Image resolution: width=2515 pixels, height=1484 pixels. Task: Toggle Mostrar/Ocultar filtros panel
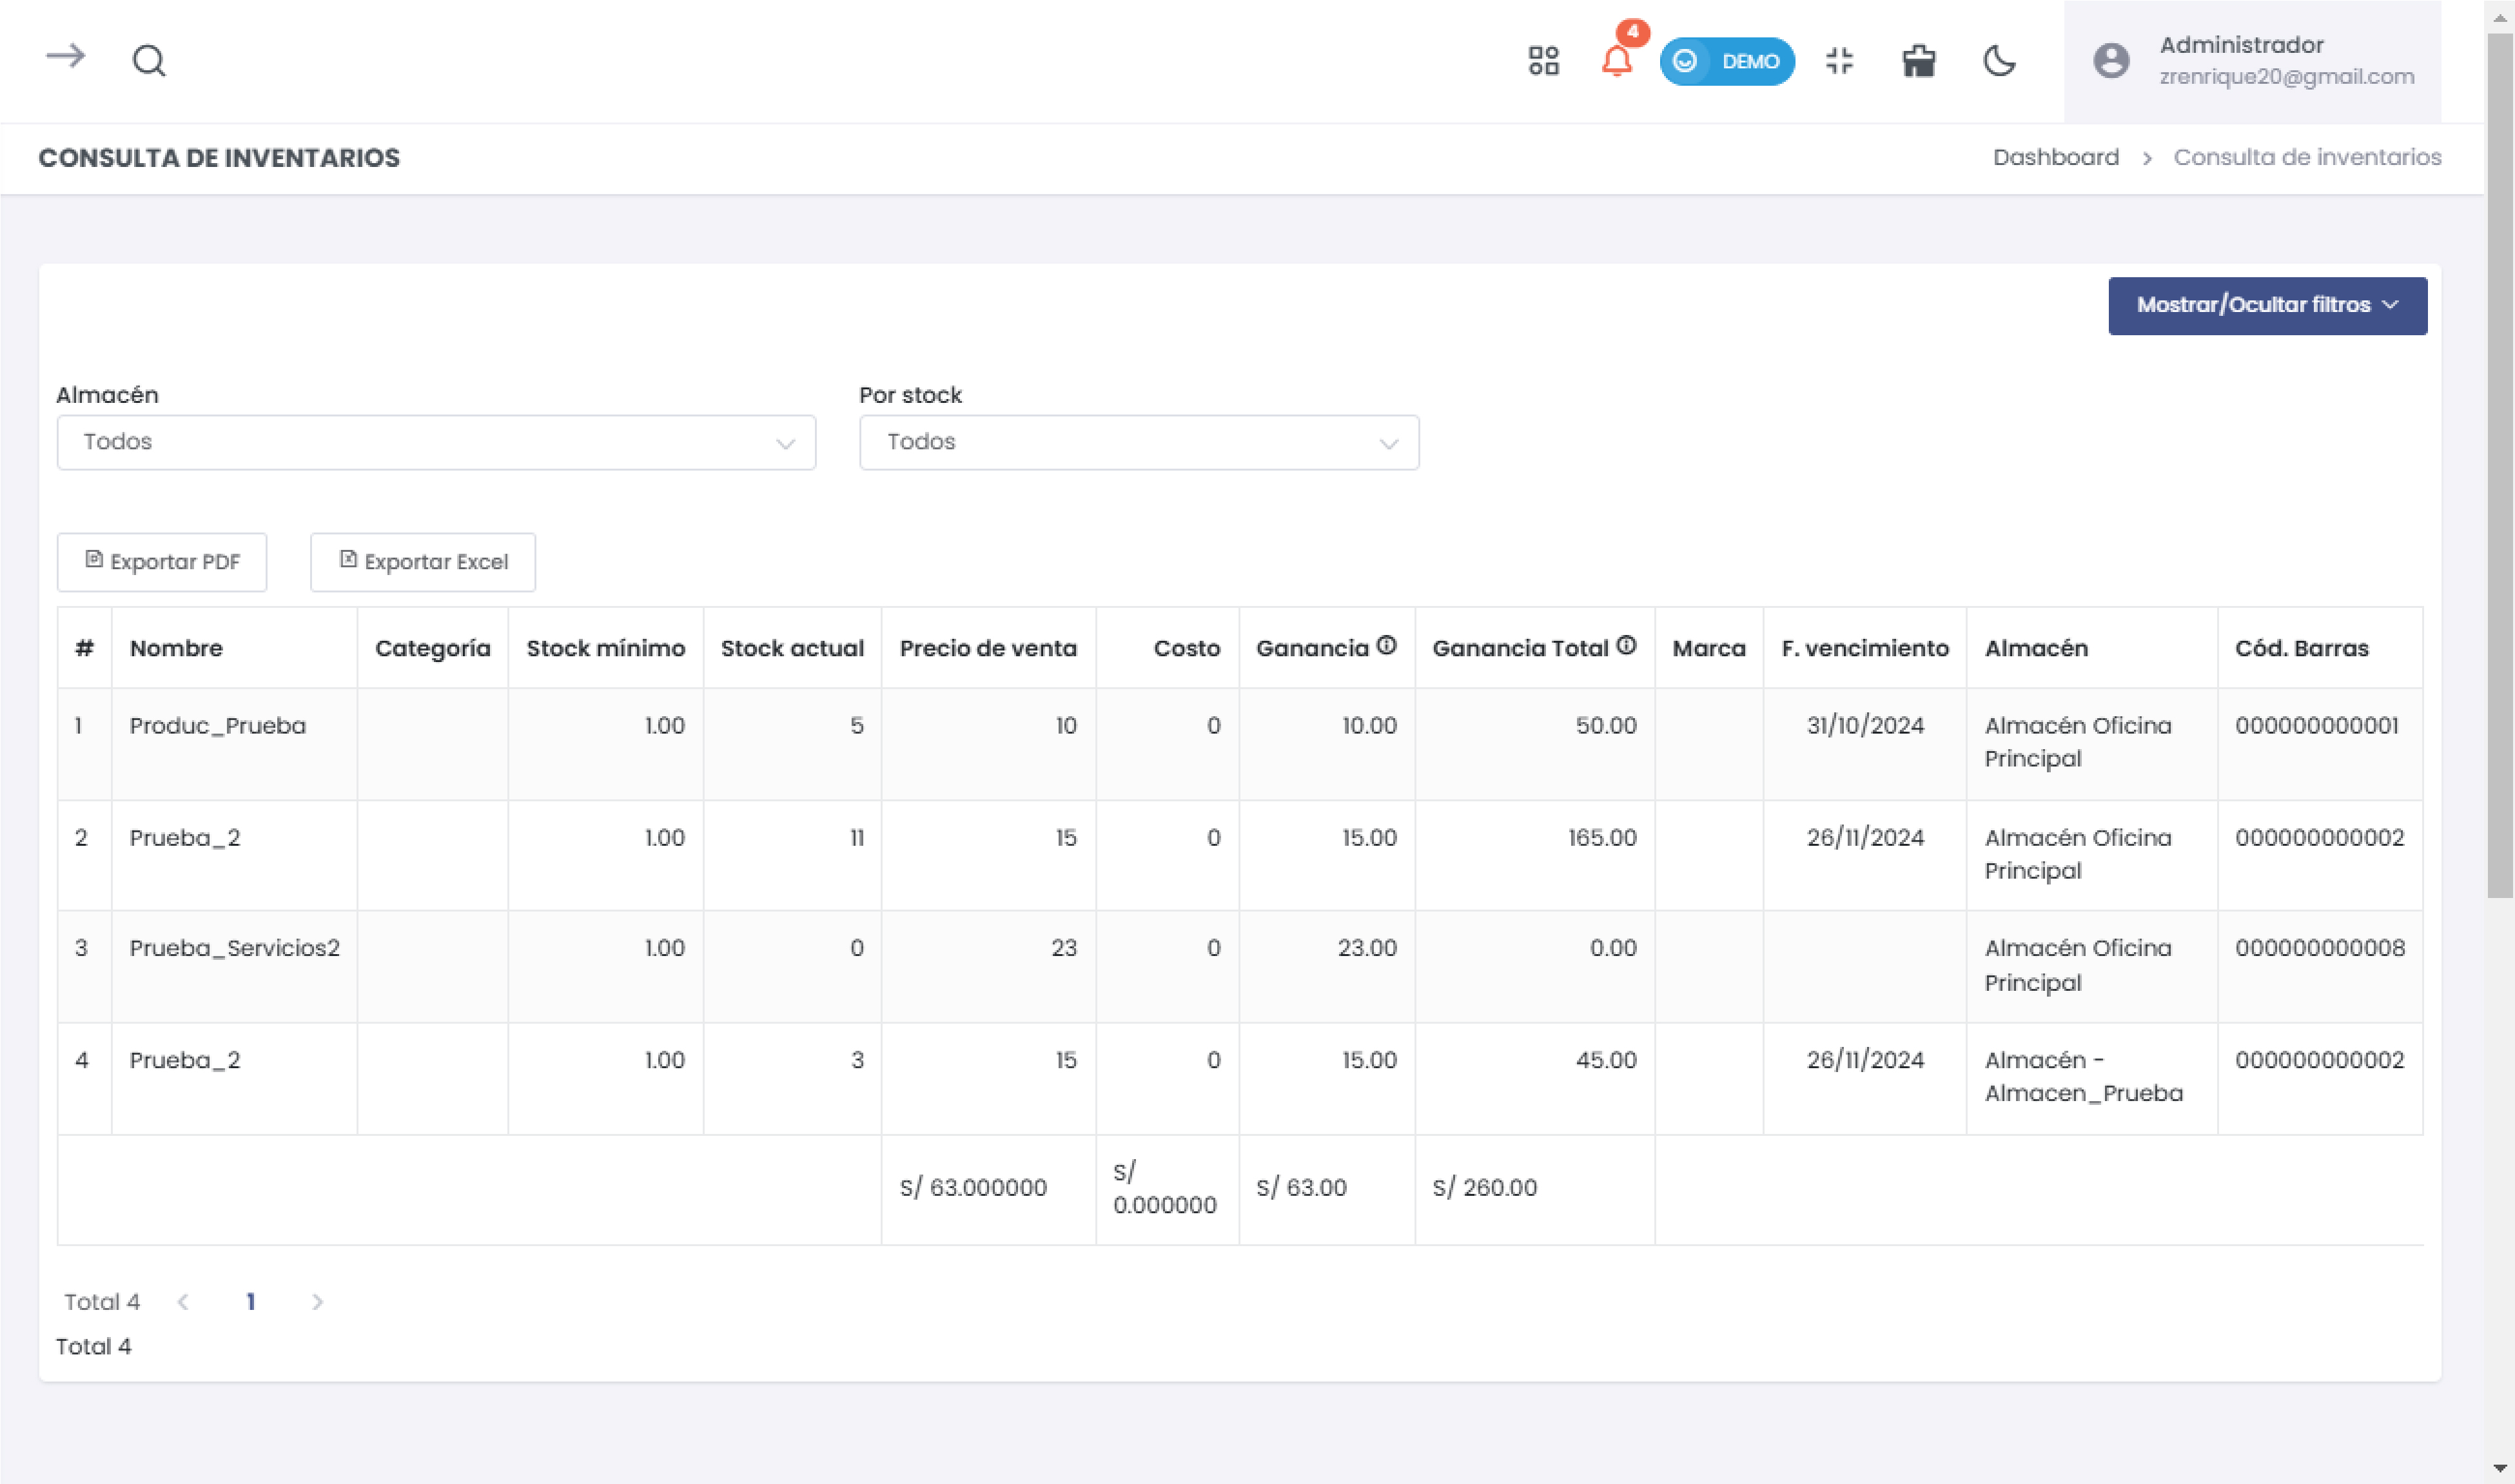coord(2266,306)
